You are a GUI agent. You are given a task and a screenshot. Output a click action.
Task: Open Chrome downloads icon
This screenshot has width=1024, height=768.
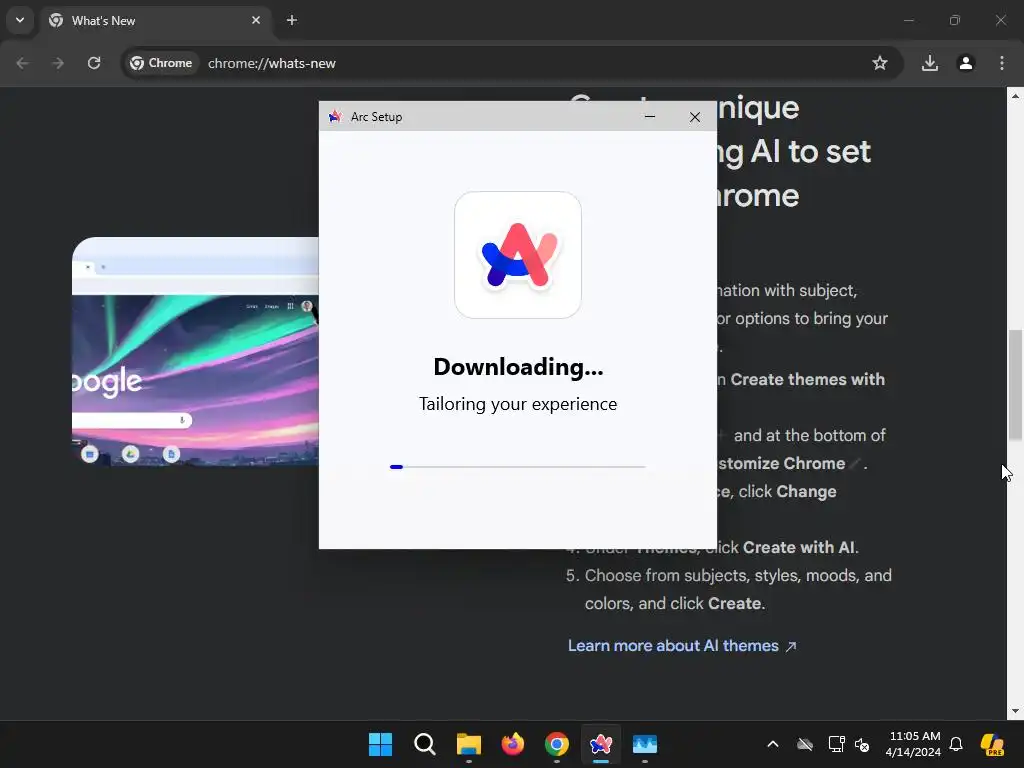[x=930, y=63]
